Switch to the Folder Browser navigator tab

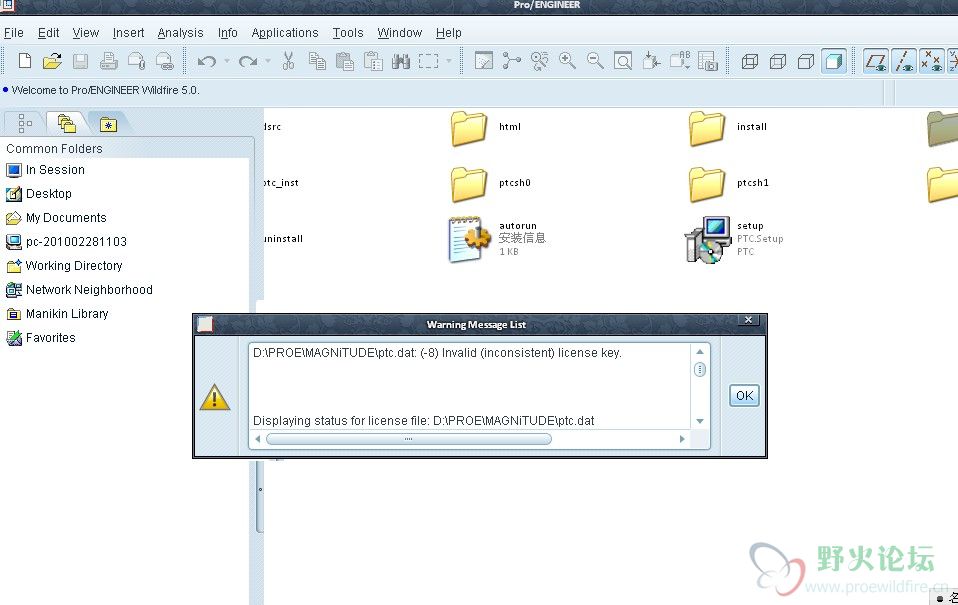(x=67, y=123)
